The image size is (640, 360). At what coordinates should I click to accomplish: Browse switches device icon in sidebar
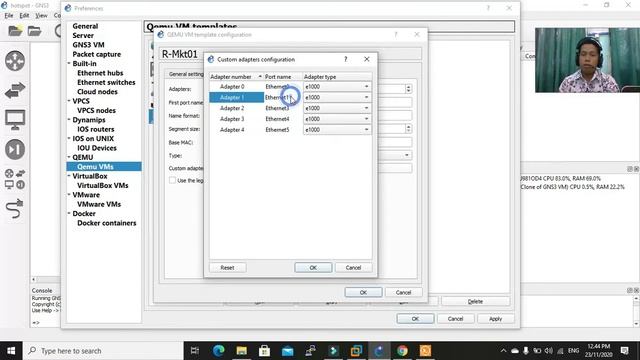15,90
